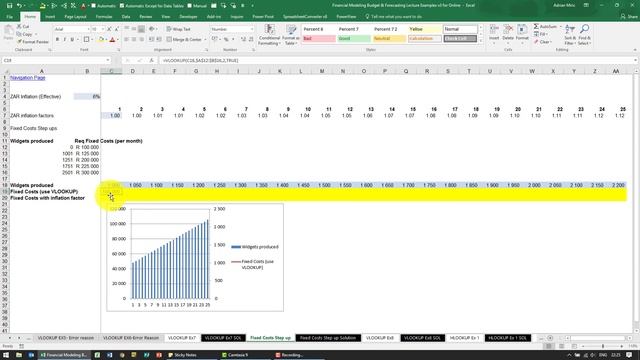The width and height of the screenshot is (640, 360).
Task: Open Conditional Formatting menu
Action: tap(269, 35)
